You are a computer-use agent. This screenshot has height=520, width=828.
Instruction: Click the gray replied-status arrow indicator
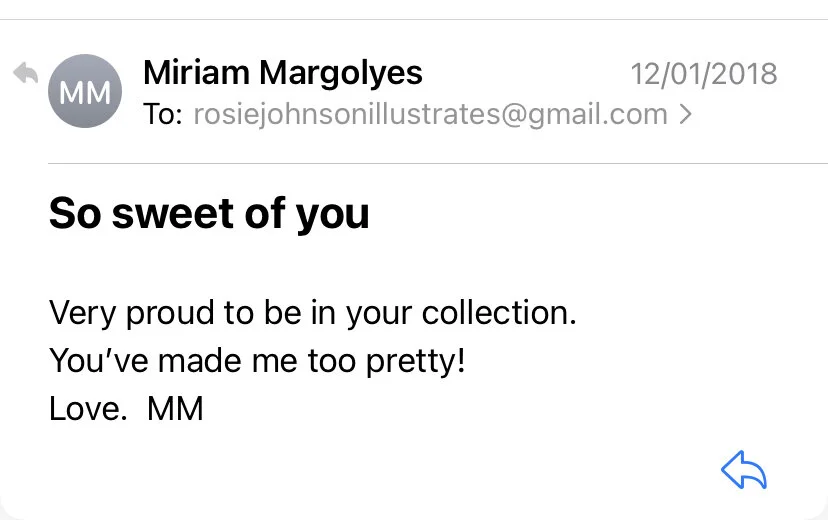[x=25, y=74]
